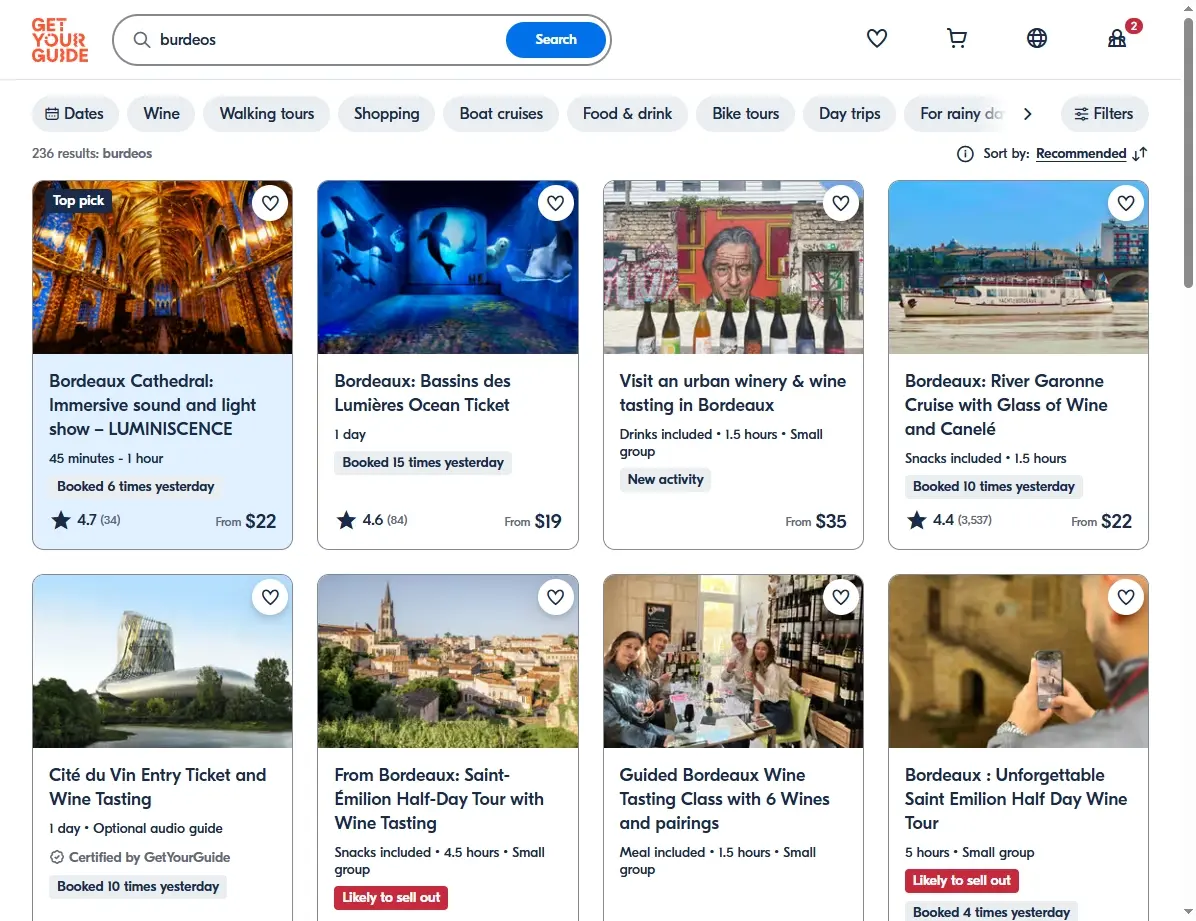Open profile icon with notification badge
The image size is (1196, 921).
(1117, 38)
